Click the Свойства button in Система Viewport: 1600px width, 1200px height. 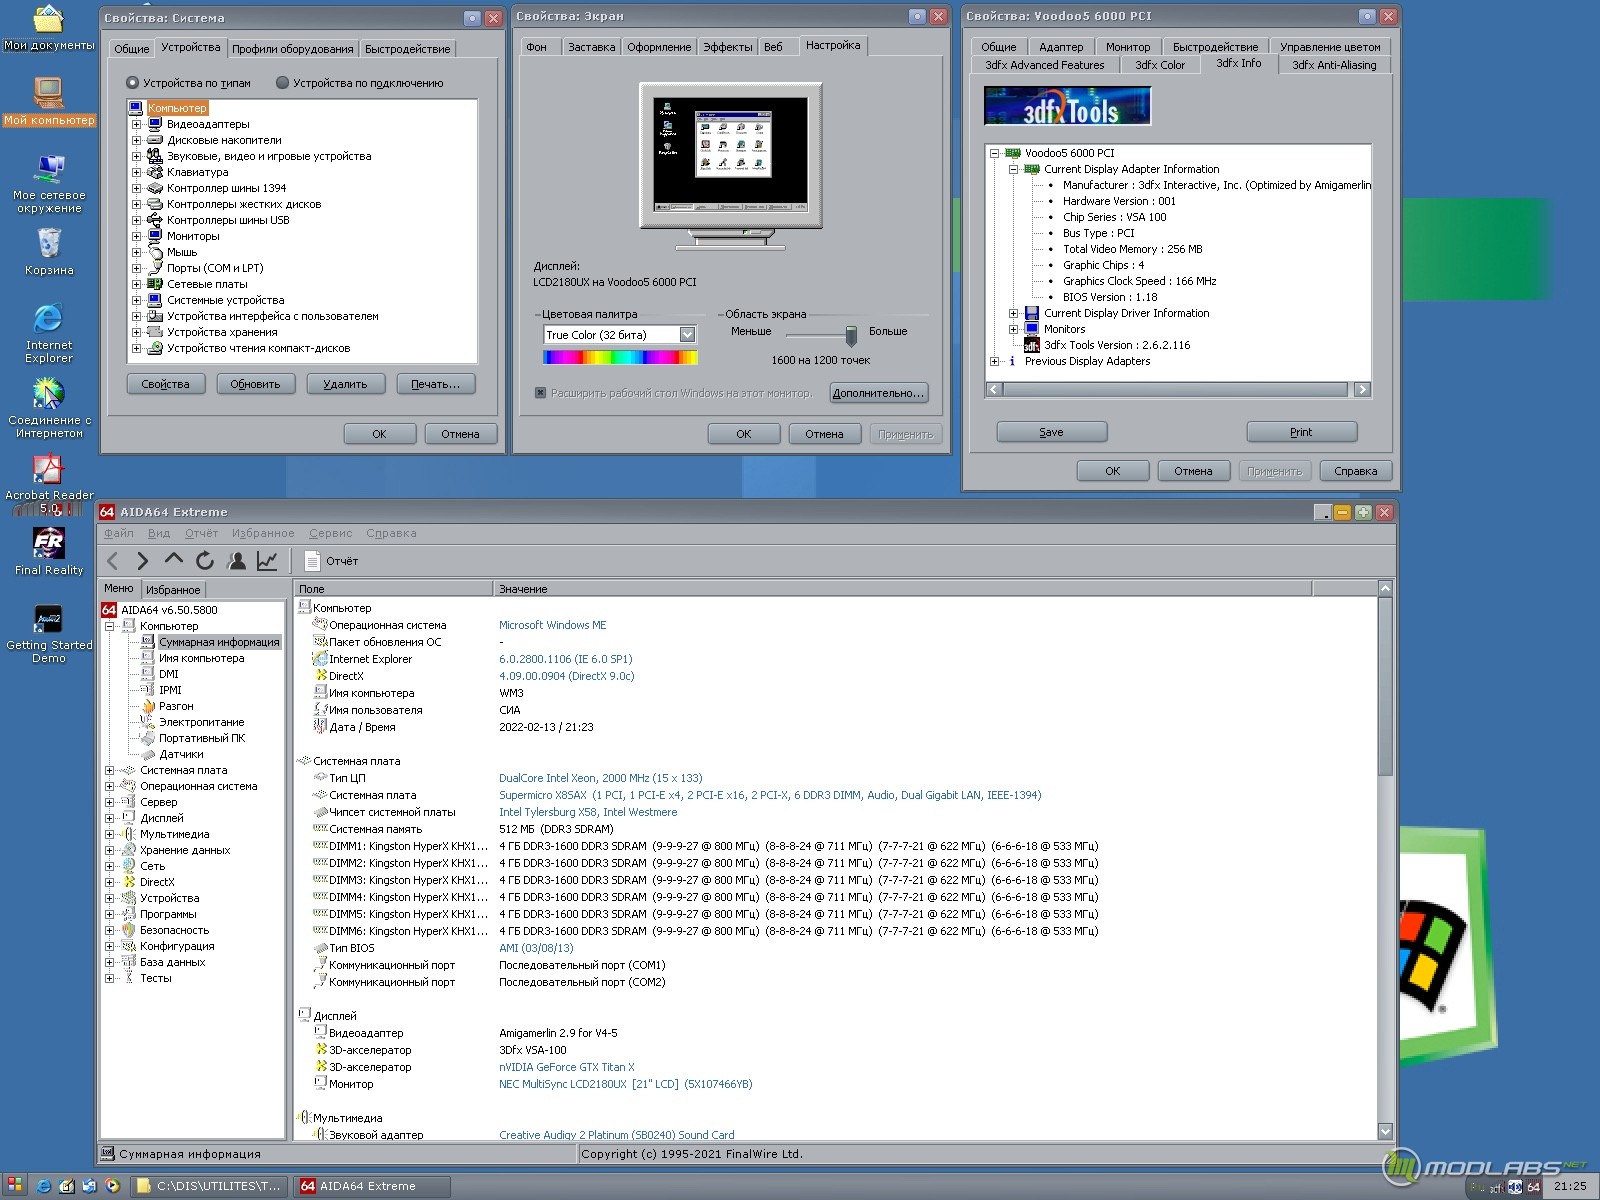[x=165, y=384]
